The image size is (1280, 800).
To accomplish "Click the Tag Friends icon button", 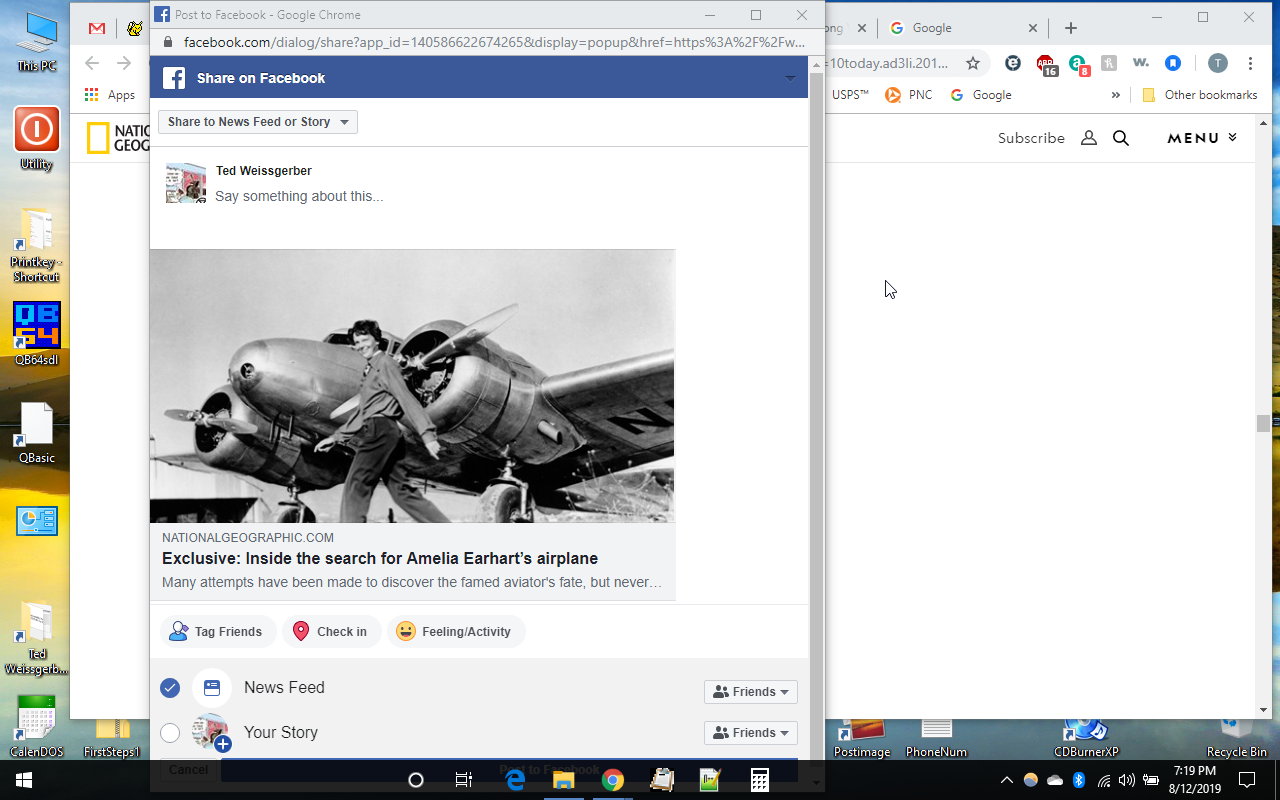I will point(218,632).
